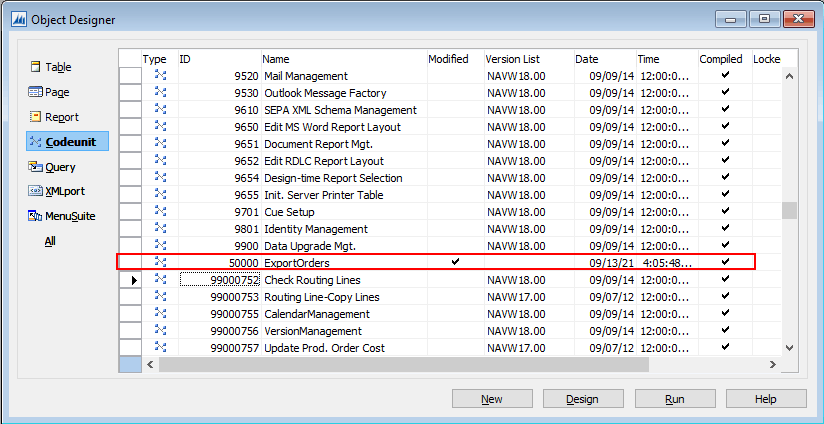Open the Report object type
Image resolution: width=824 pixels, height=424 pixels.
click(36, 117)
